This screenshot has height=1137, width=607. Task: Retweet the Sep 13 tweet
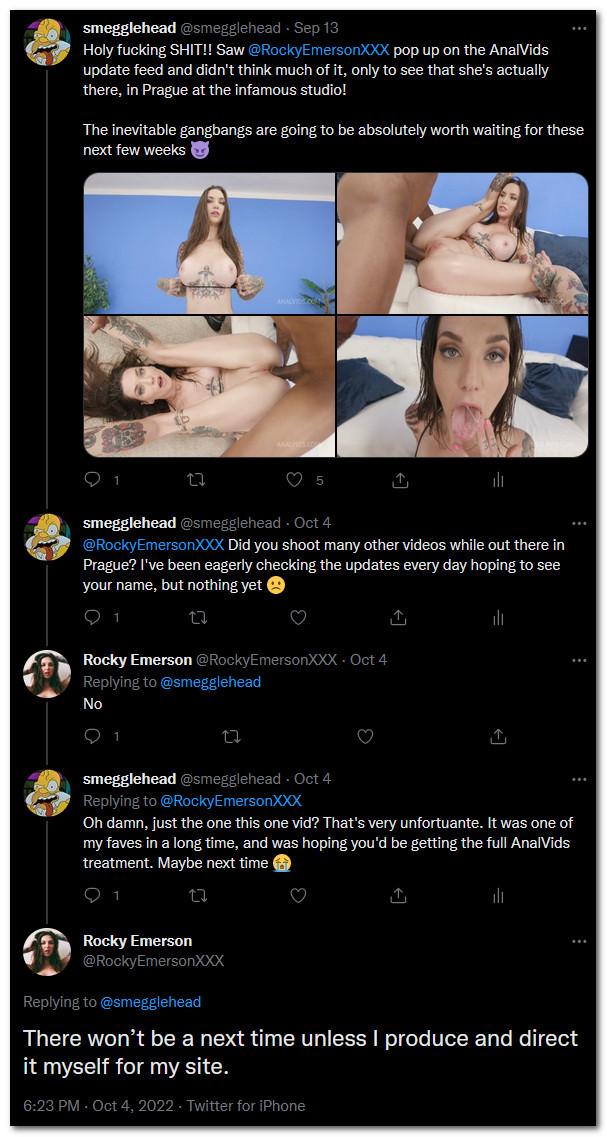click(197, 480)
